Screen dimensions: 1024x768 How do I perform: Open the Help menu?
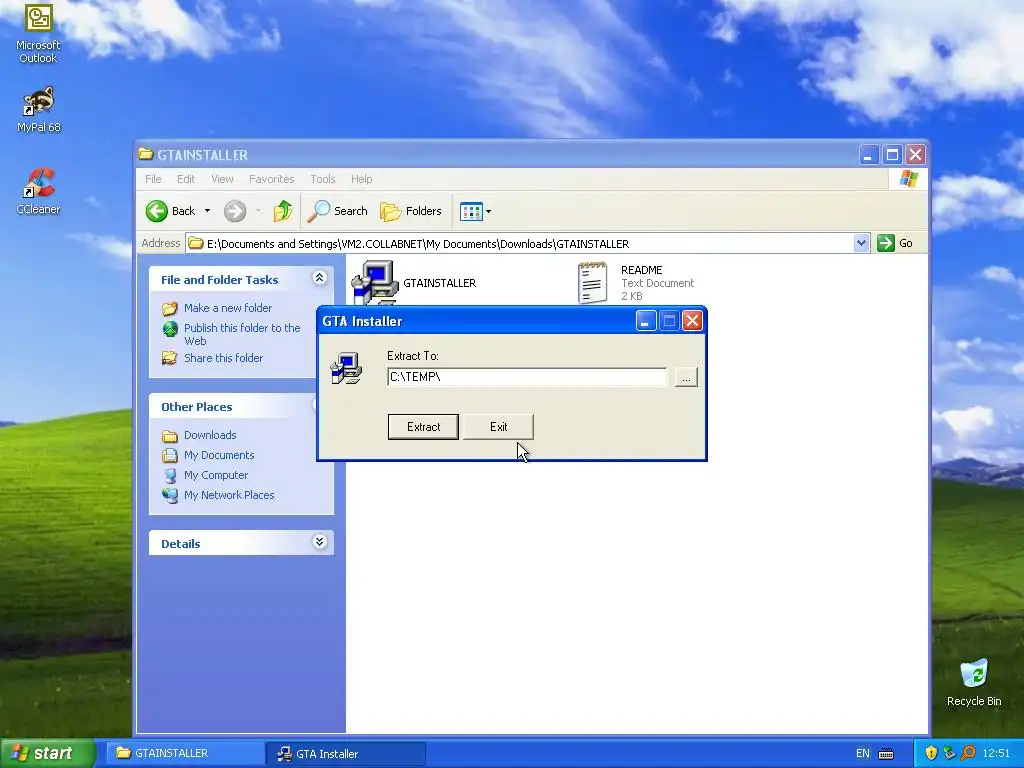361,179
